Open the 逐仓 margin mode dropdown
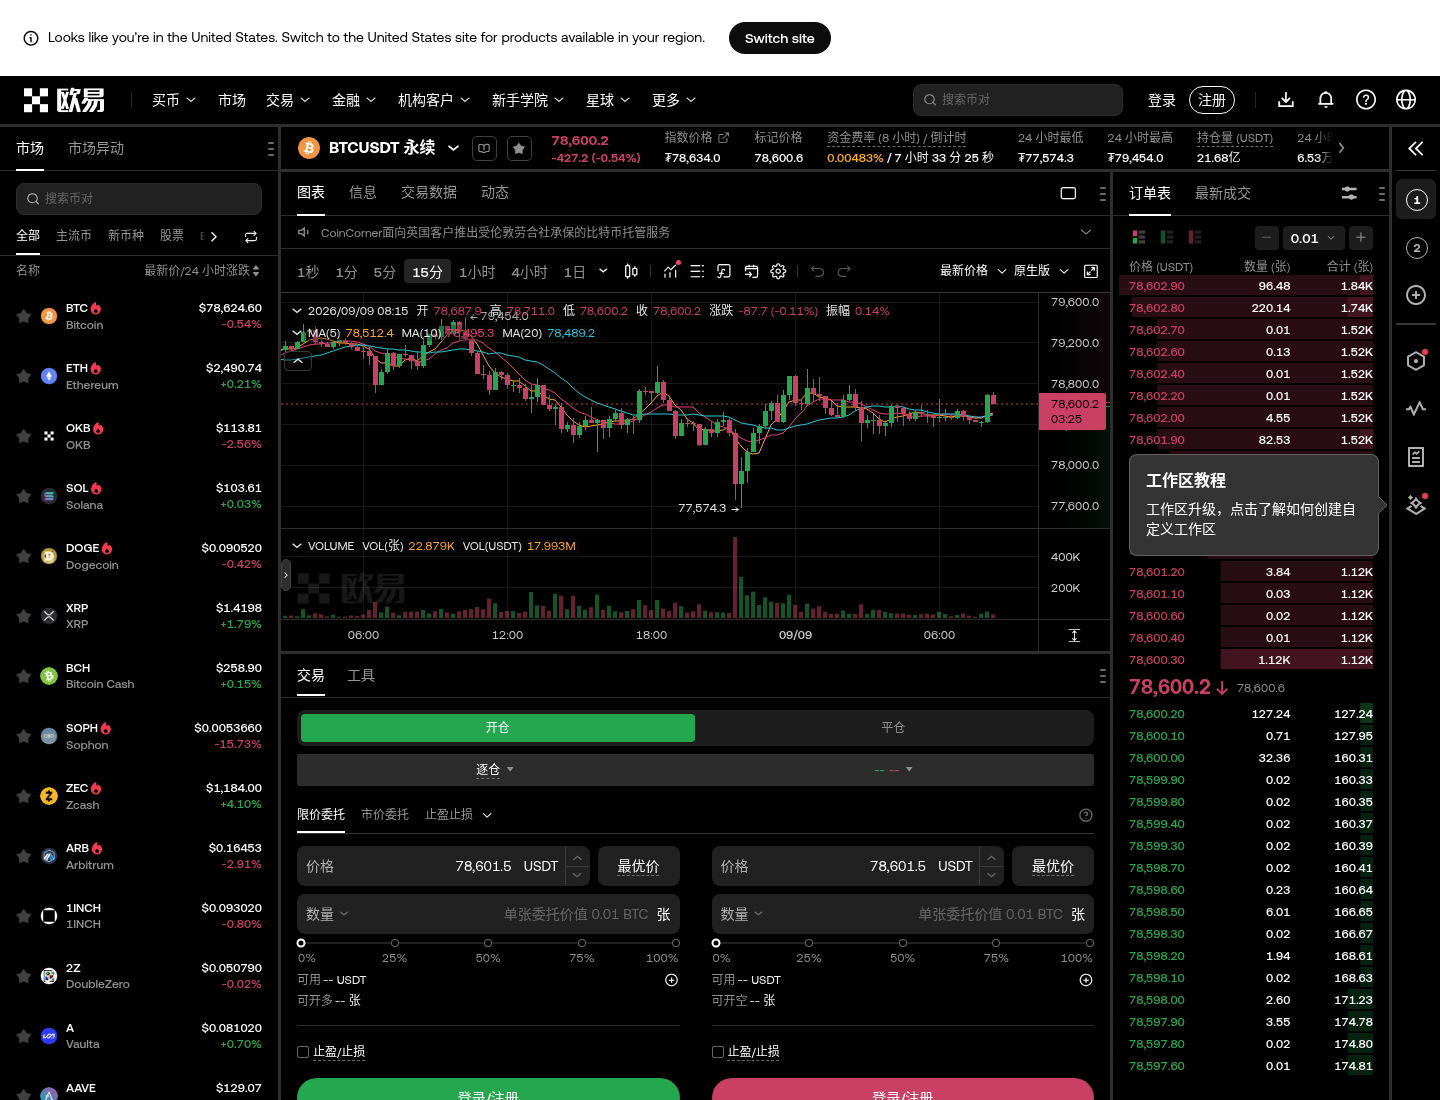 pos(495,770)
